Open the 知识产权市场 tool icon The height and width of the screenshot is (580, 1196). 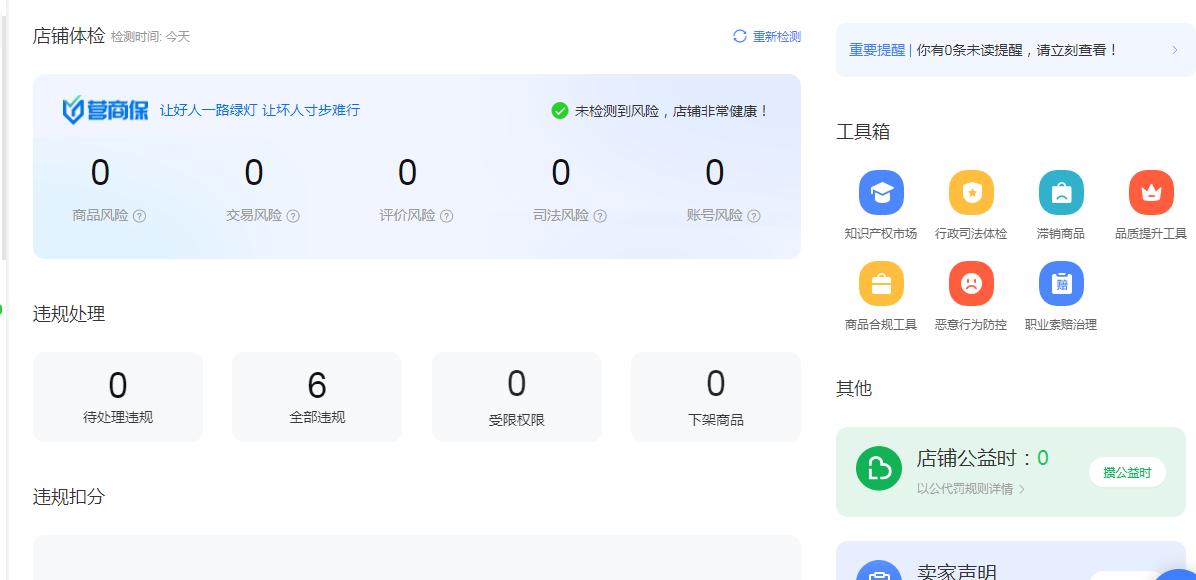(881, 193)
